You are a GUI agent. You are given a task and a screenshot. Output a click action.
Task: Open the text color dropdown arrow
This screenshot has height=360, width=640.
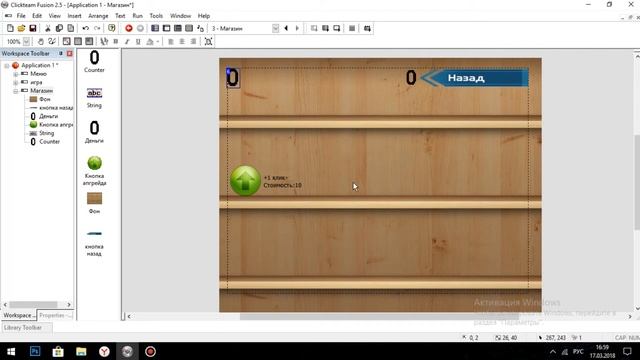158,41
